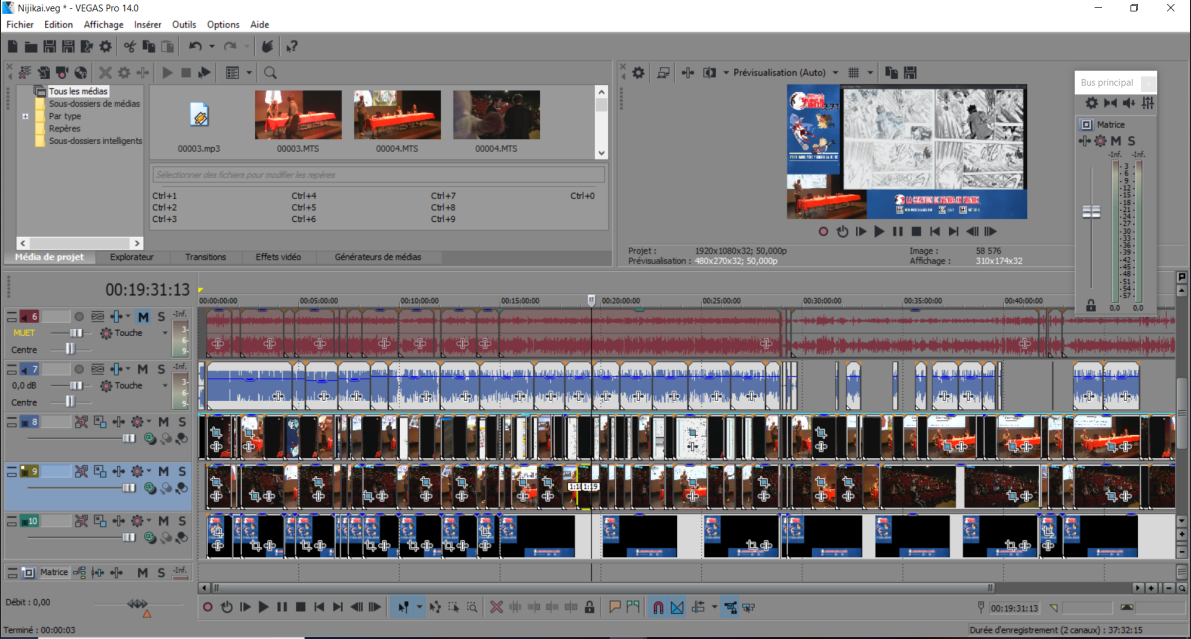Image resolution: width=1191 pixels, height=639 pixels.
Task: Click the 00:20:00:00 mark on timeline ruler
Action: (x=621, y=301)
